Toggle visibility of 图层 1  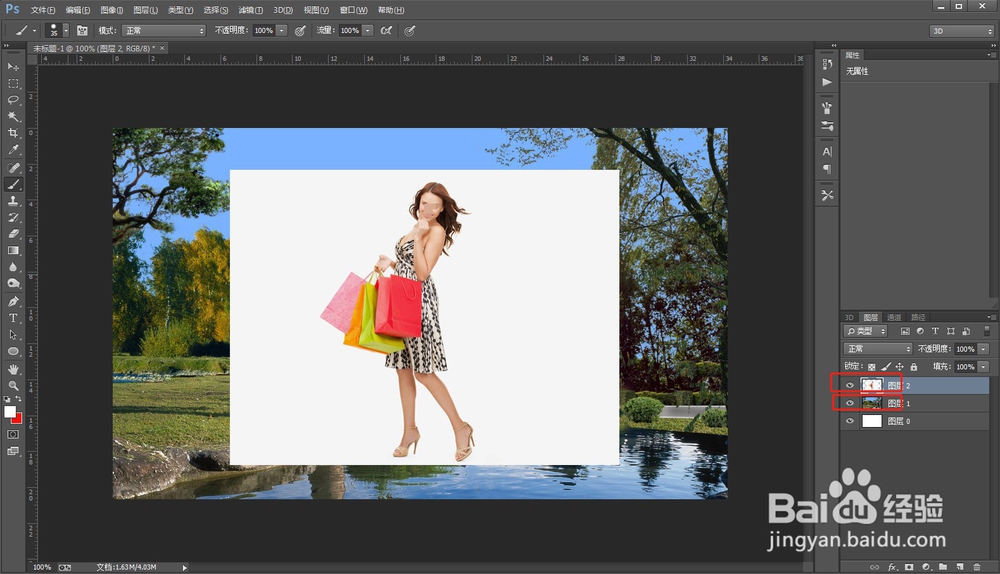click(x=850, y=403)
